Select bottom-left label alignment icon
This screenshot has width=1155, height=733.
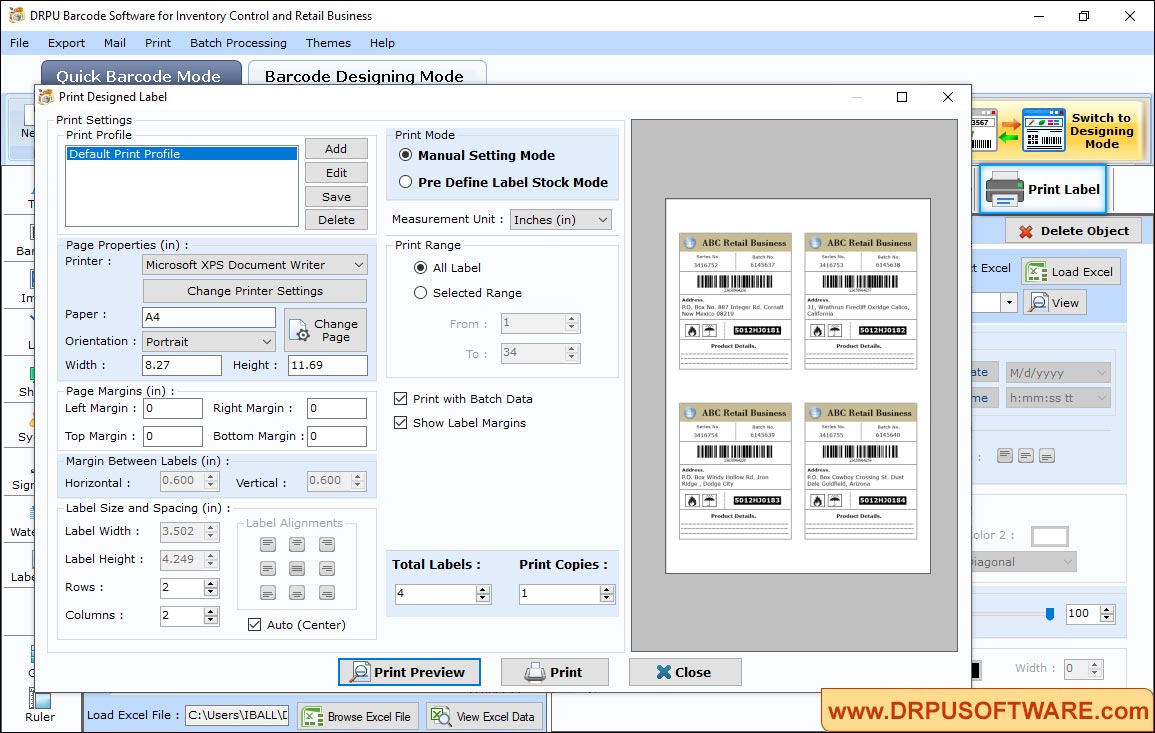[268, 593]
